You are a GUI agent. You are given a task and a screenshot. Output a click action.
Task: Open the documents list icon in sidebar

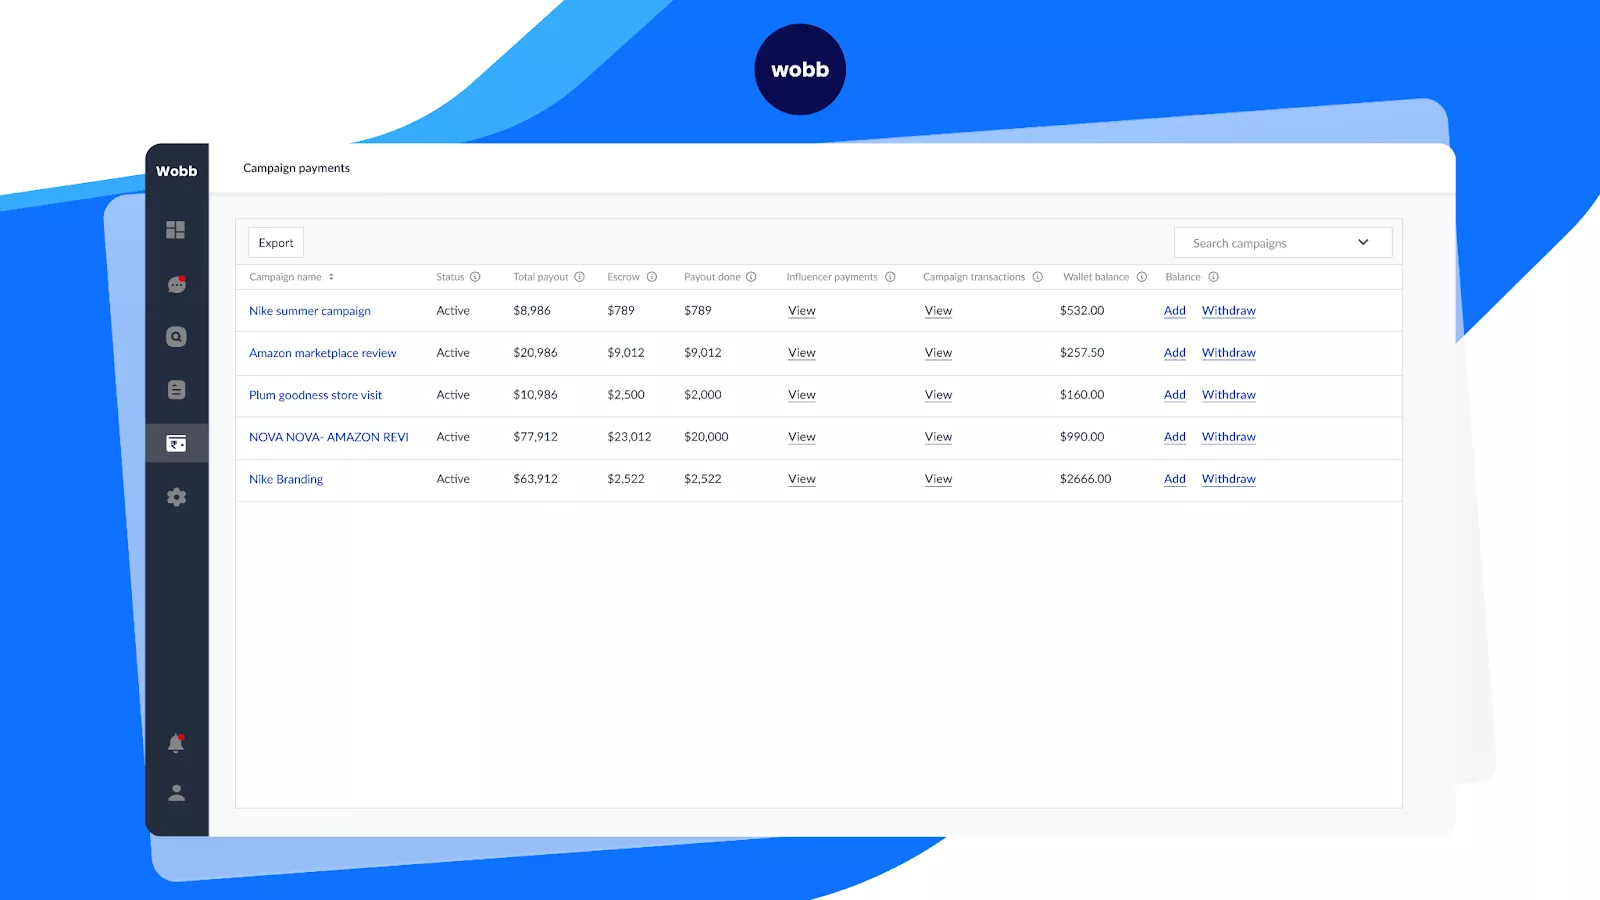(176, 390)
